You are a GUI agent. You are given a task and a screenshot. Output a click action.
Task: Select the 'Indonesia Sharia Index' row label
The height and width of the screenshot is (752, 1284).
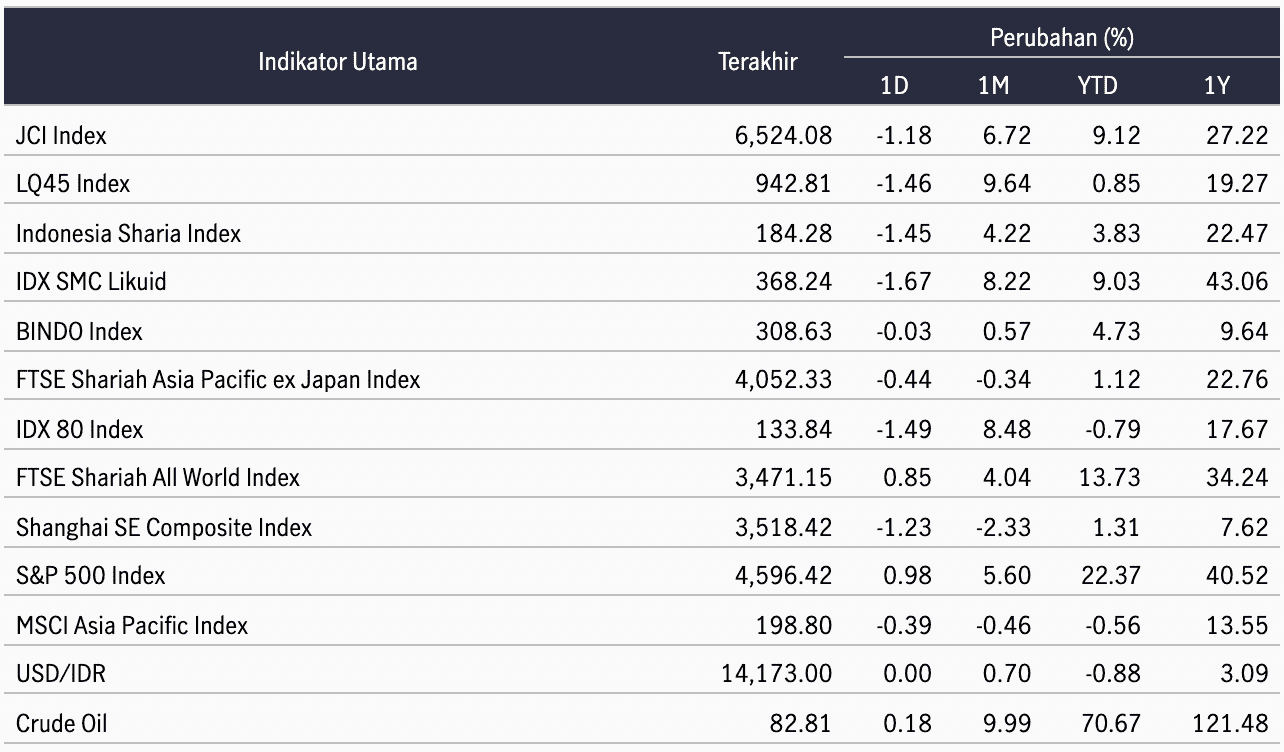129,233
